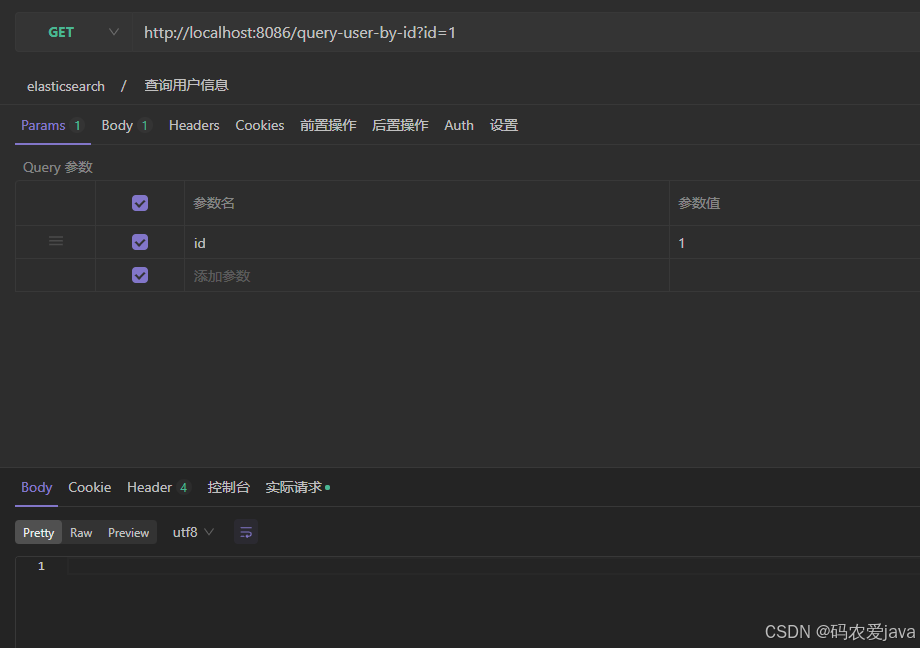The width and height of the screenshot is (920, 648).
Task: Open the 控制台 tab
Action: point(229,488)
